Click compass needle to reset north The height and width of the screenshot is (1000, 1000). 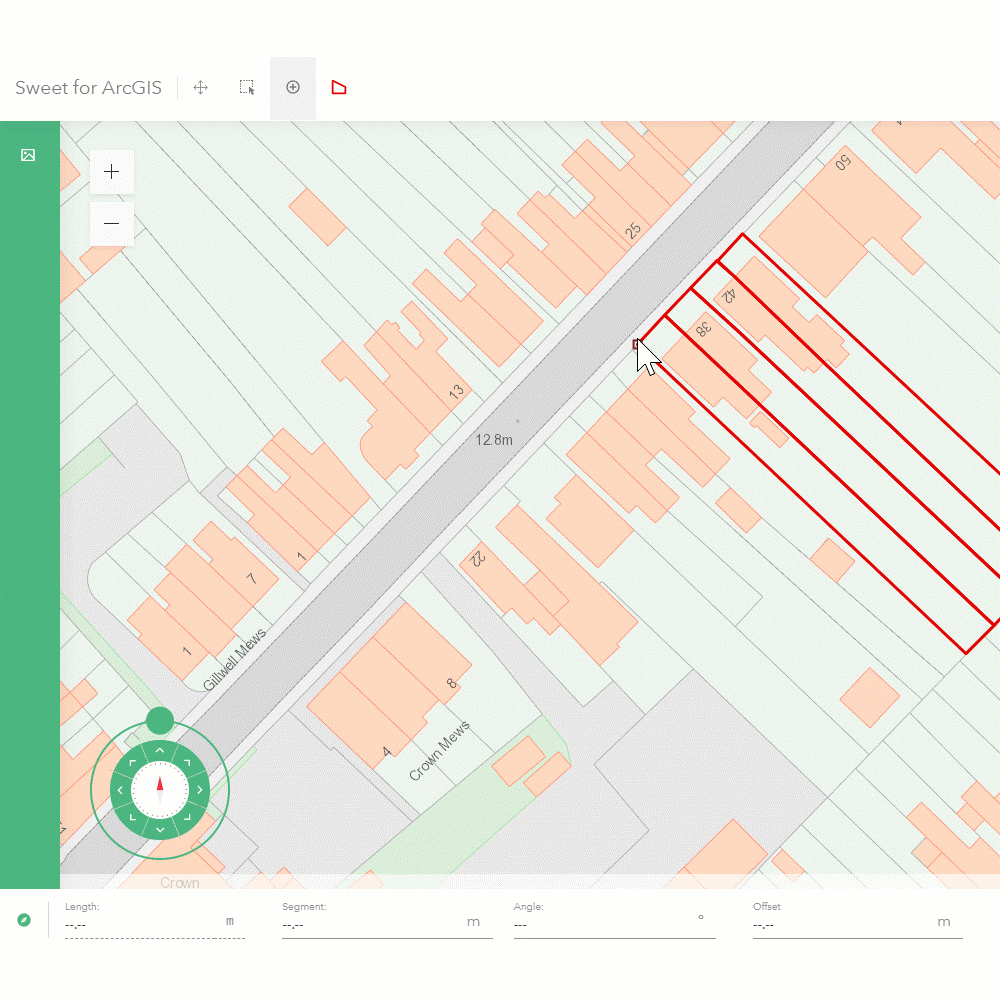point(160,790)
